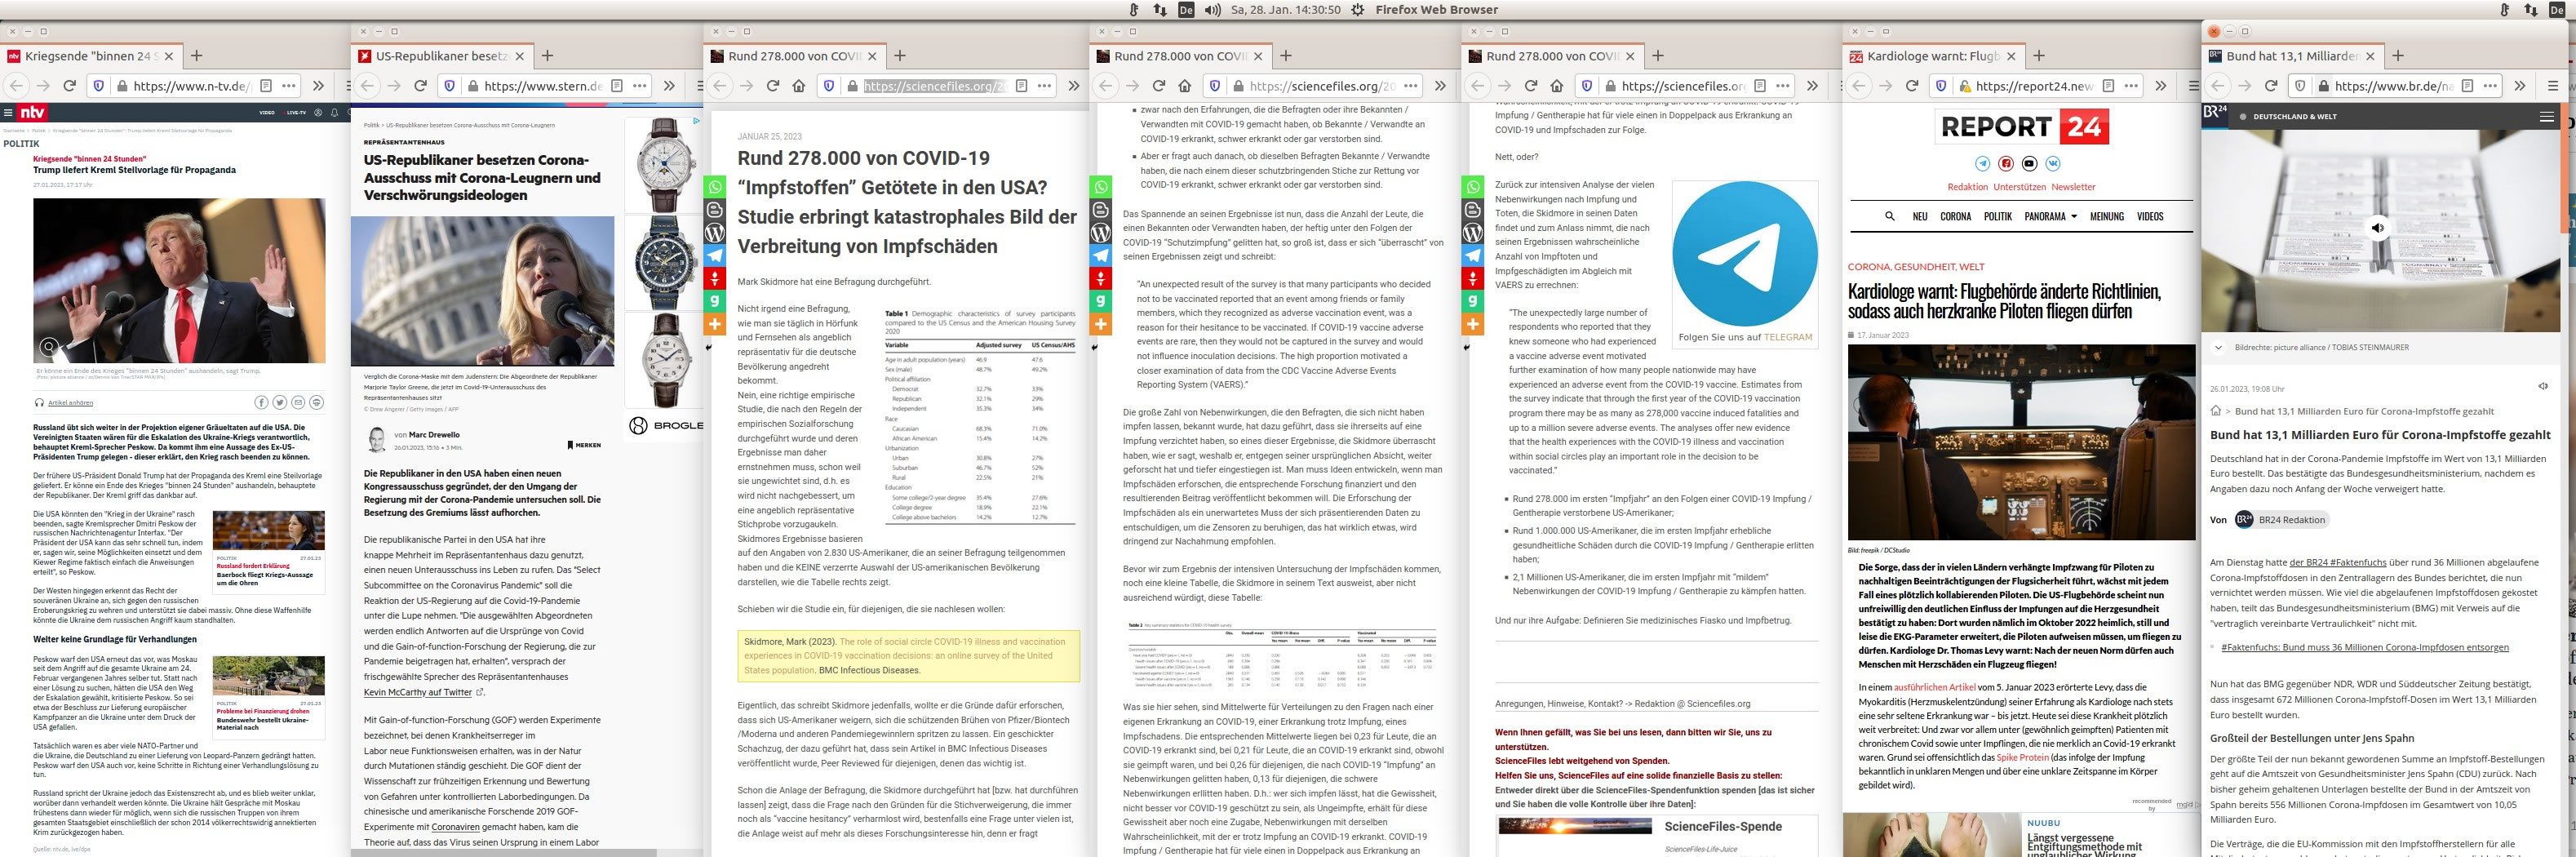Open ntv notifications bell

335,112
